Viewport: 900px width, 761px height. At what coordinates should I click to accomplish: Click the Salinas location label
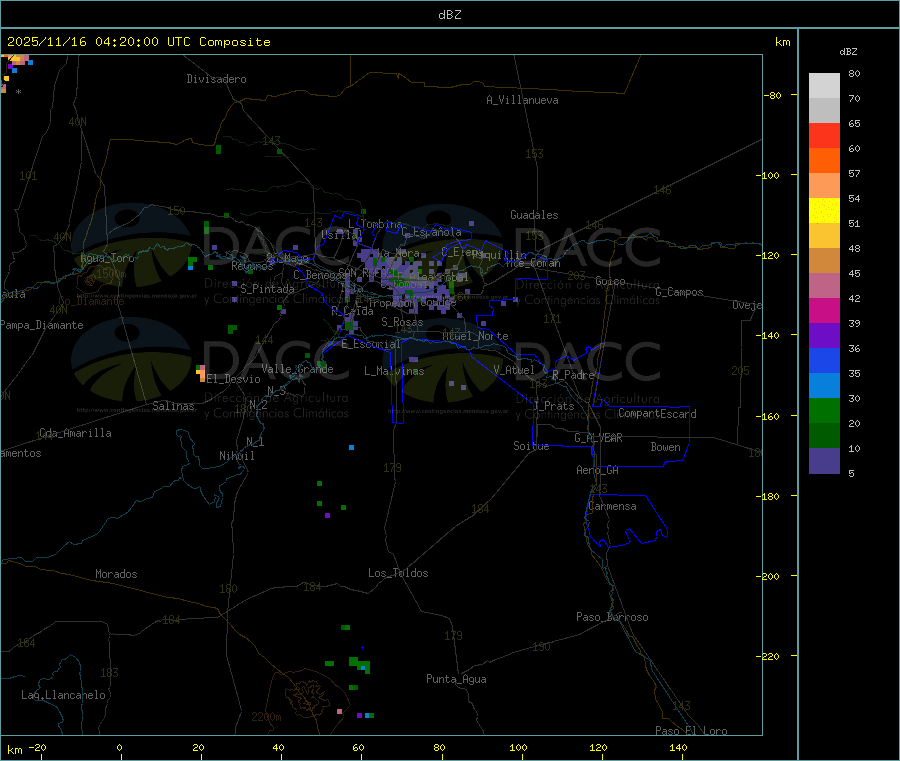(173, 406)
